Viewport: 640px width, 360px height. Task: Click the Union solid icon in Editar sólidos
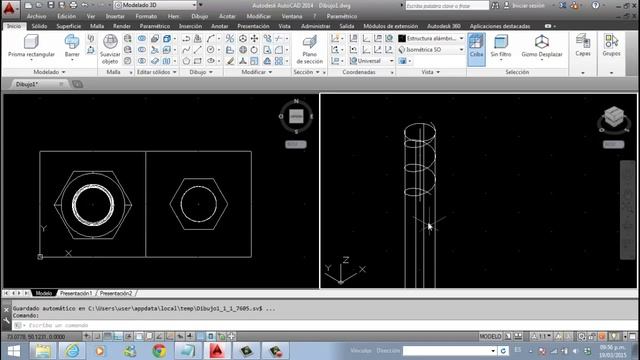(x=142, y=38)
